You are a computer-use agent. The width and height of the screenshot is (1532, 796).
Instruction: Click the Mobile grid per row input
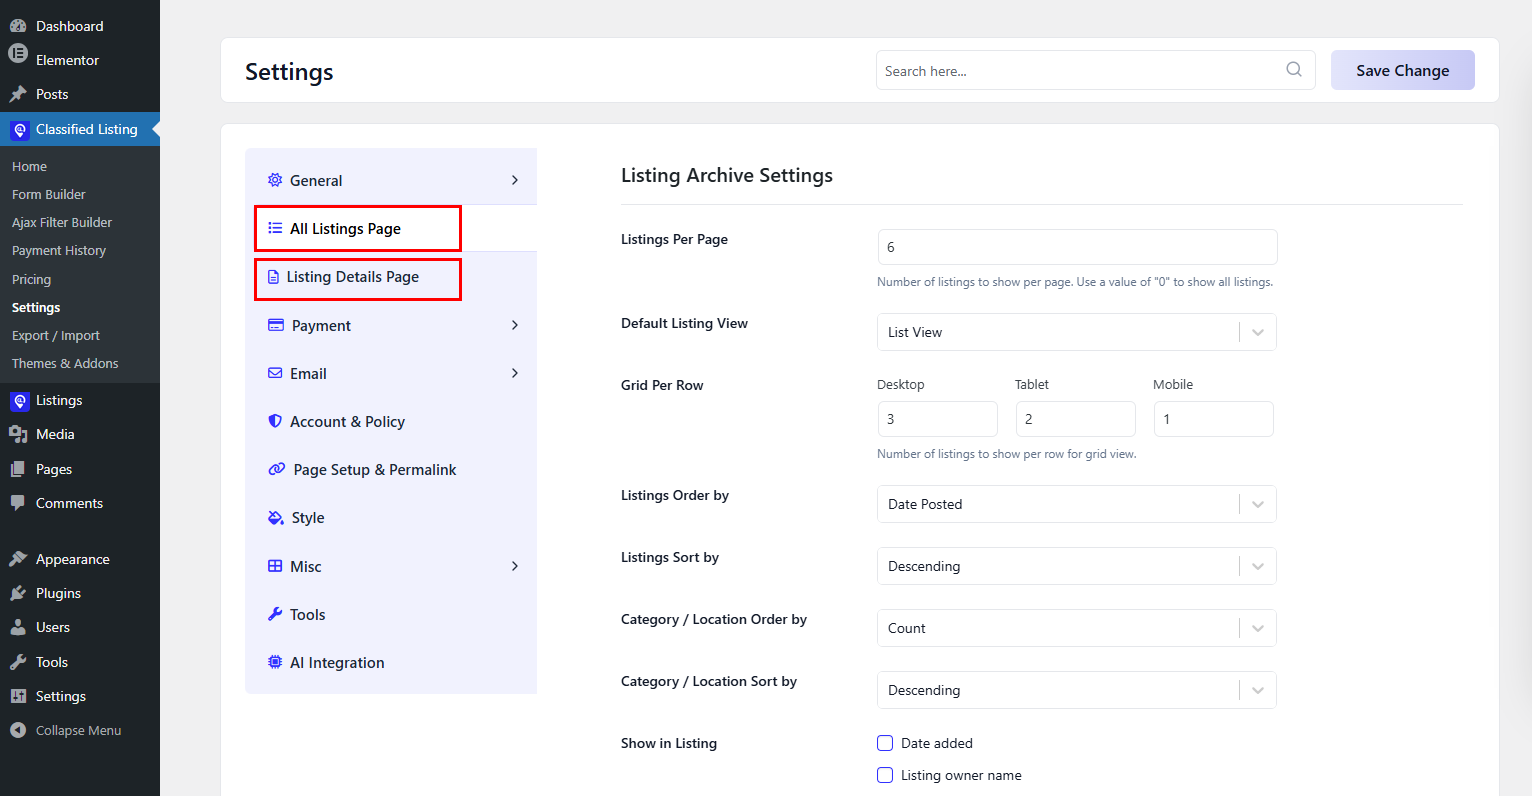click(1213, 419)
